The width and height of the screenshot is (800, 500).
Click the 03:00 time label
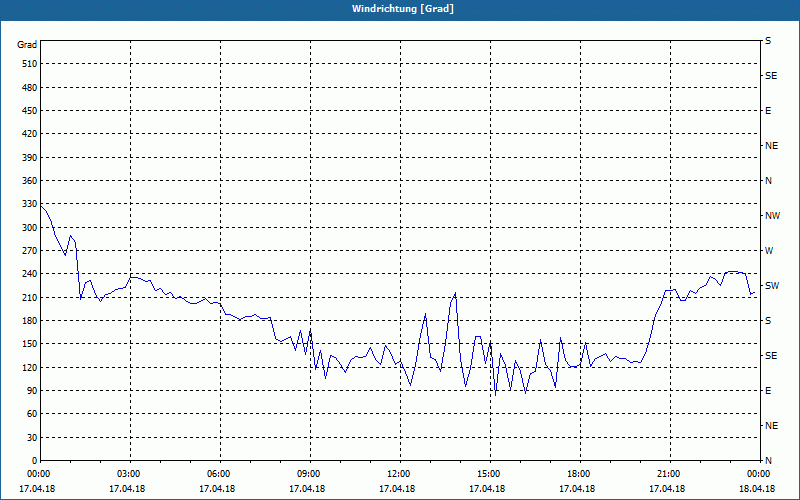pos(131,473)
